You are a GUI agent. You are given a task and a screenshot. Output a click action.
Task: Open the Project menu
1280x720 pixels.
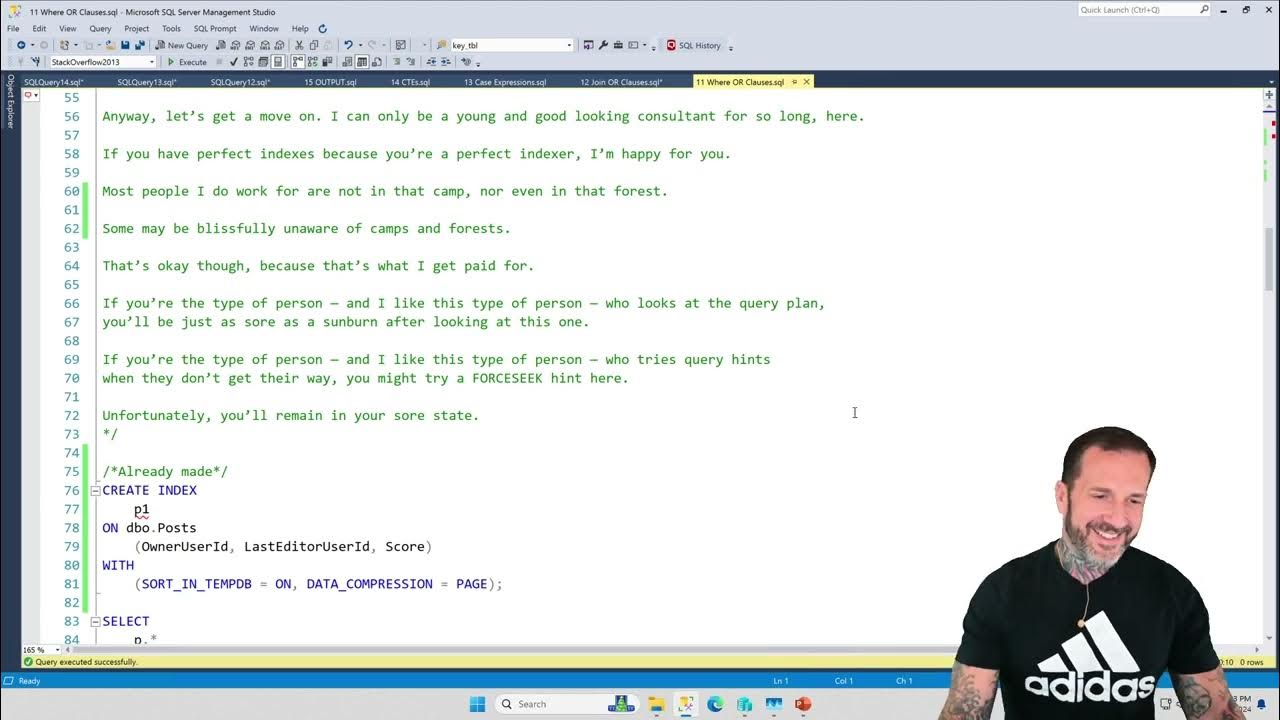pyautogui.click(x=137, y=29)
